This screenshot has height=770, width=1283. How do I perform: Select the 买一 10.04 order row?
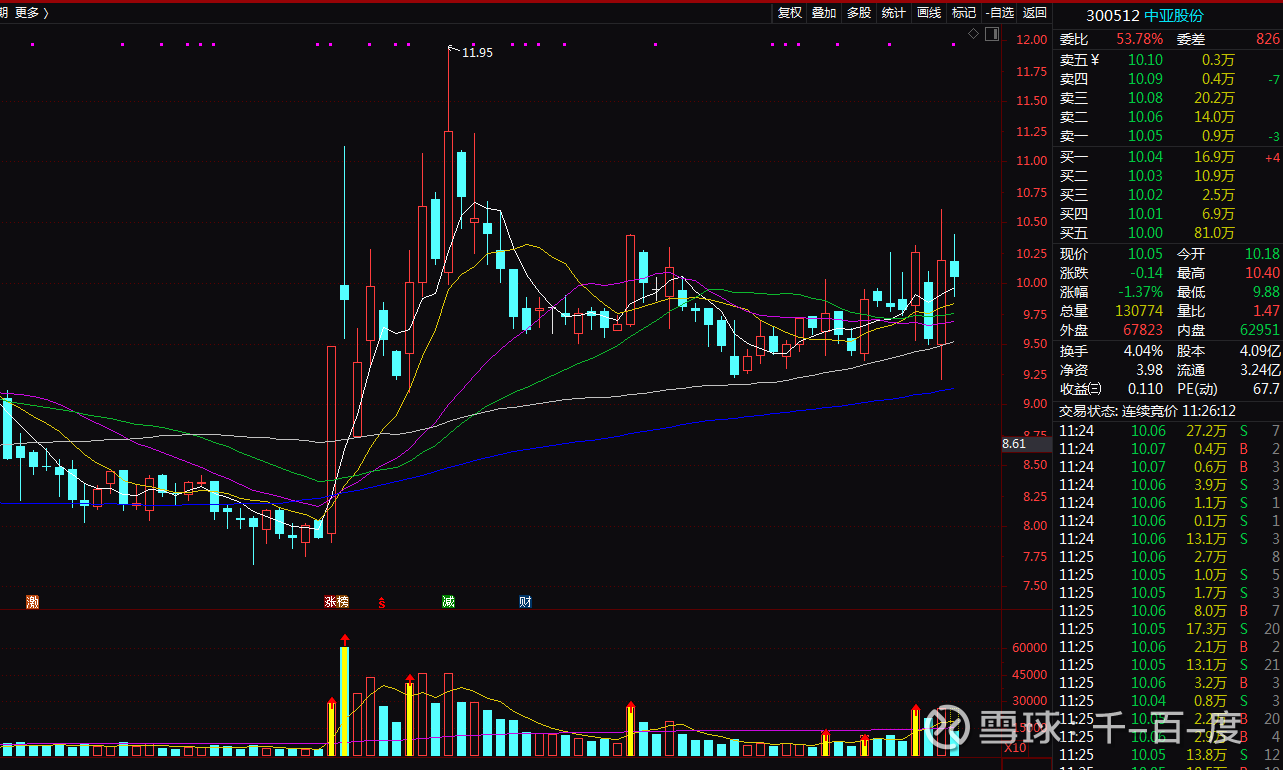1168,157
